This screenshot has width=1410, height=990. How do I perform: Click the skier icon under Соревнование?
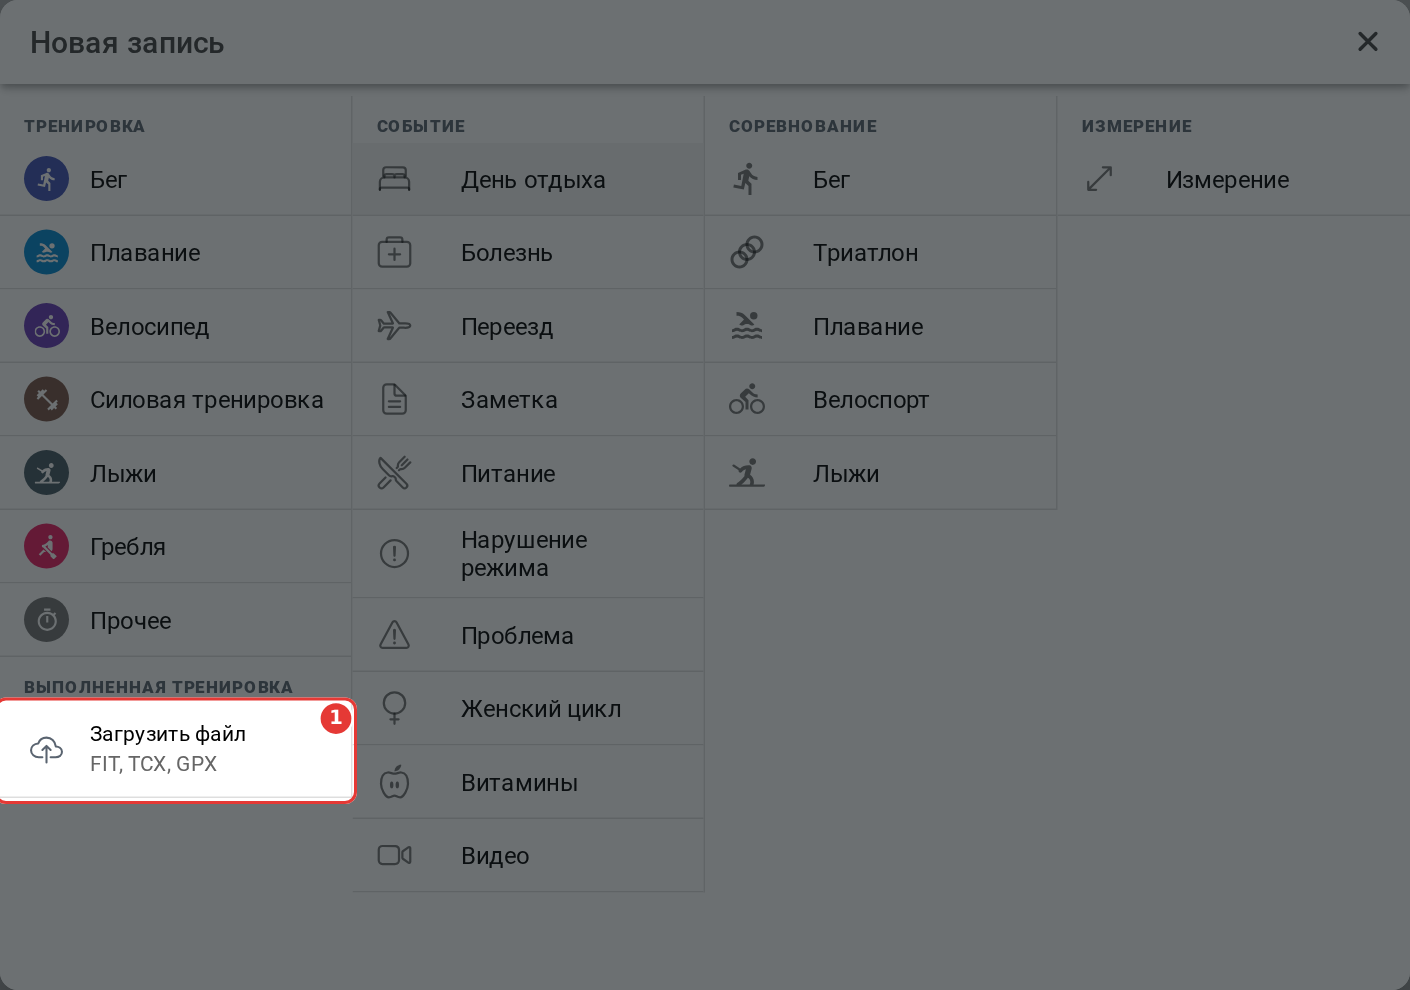coord(747,473)
